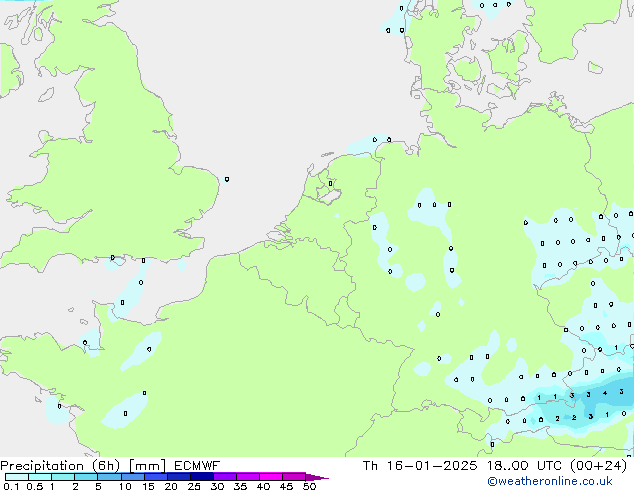The width and height of the screenshot is (634, 490).
Task: Click the legend label '0.1'
Action: [11, 486]
